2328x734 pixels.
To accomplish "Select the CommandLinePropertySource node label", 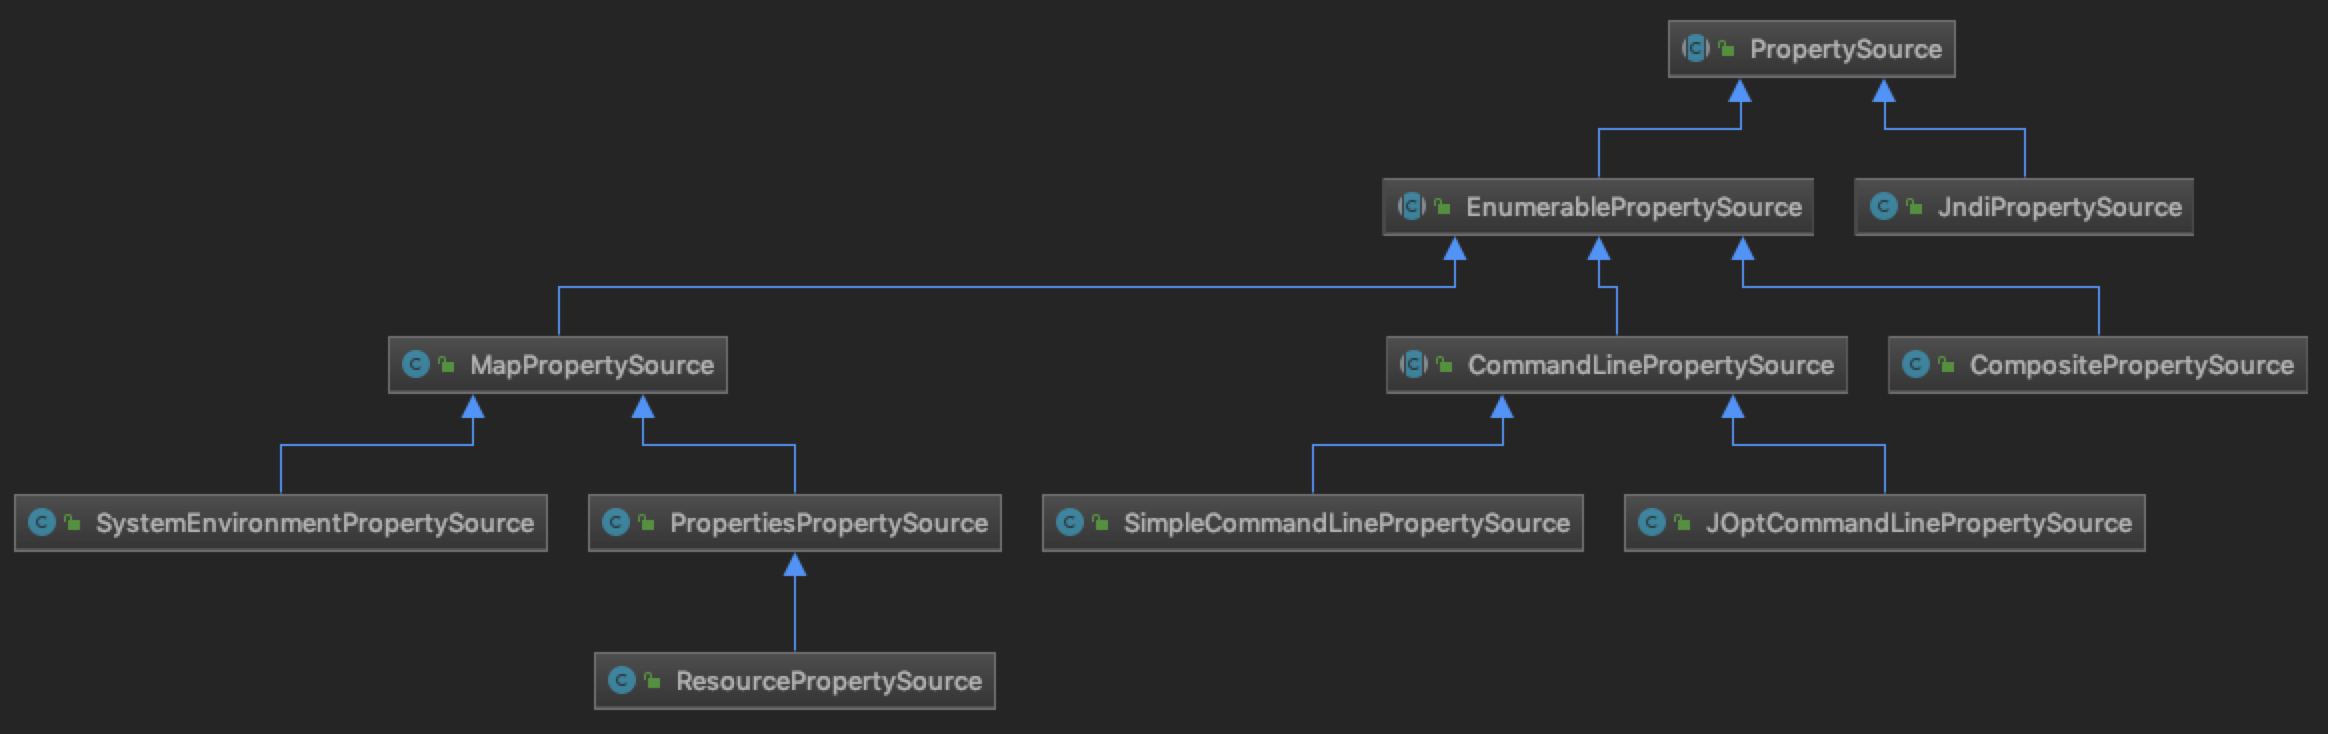I will (1651, 365).
